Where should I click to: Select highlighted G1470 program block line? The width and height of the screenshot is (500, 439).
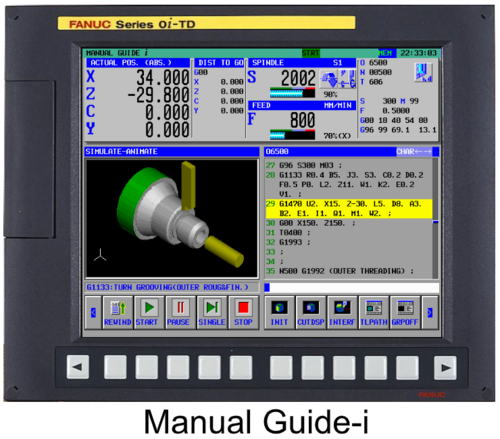(349, 208)
